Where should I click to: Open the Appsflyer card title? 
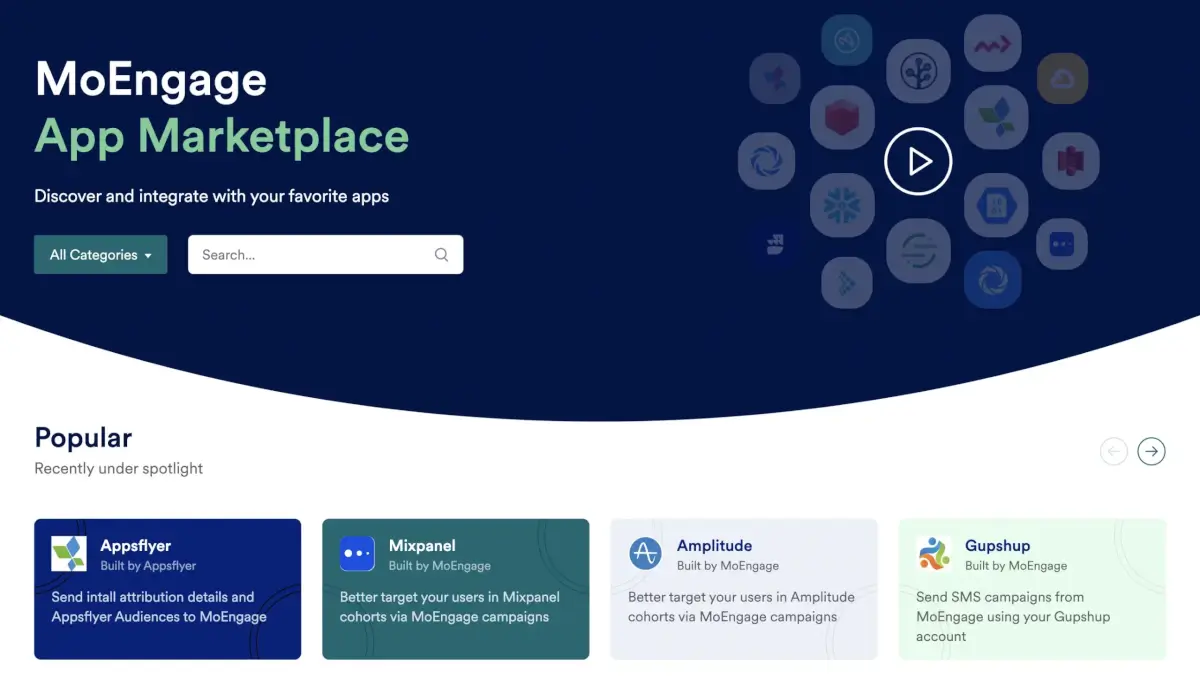pos(136,546)
